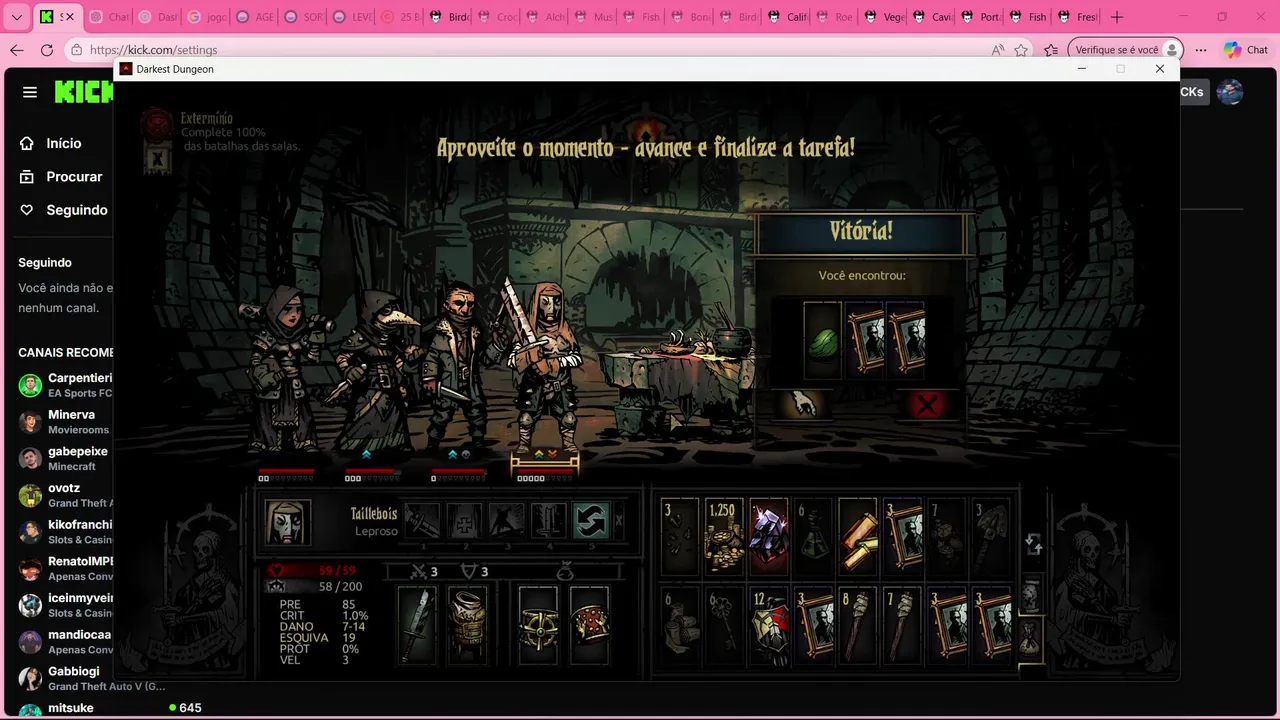Image resolution: width=1280 pixels, height=720 pixels.
Task: Select the stack of 6 potion flasks
Action: pos(813,537)
